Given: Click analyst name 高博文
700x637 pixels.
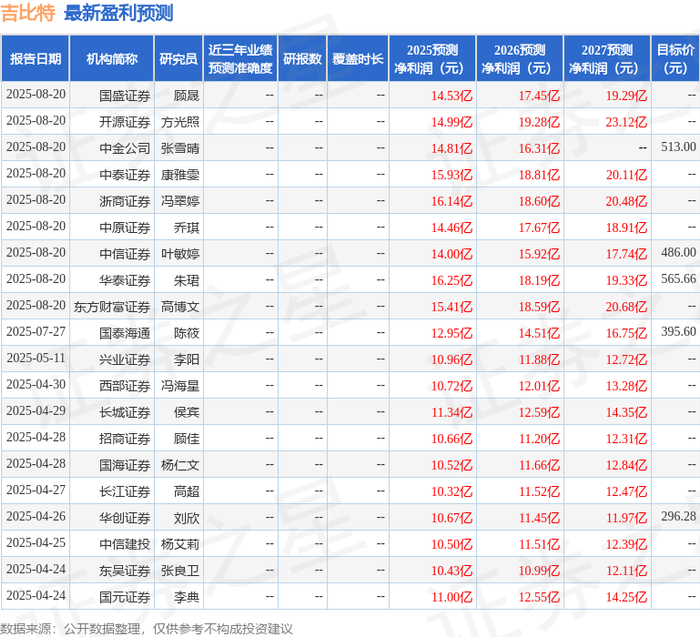Looking at the screenshot, I should tap(180, 307).
